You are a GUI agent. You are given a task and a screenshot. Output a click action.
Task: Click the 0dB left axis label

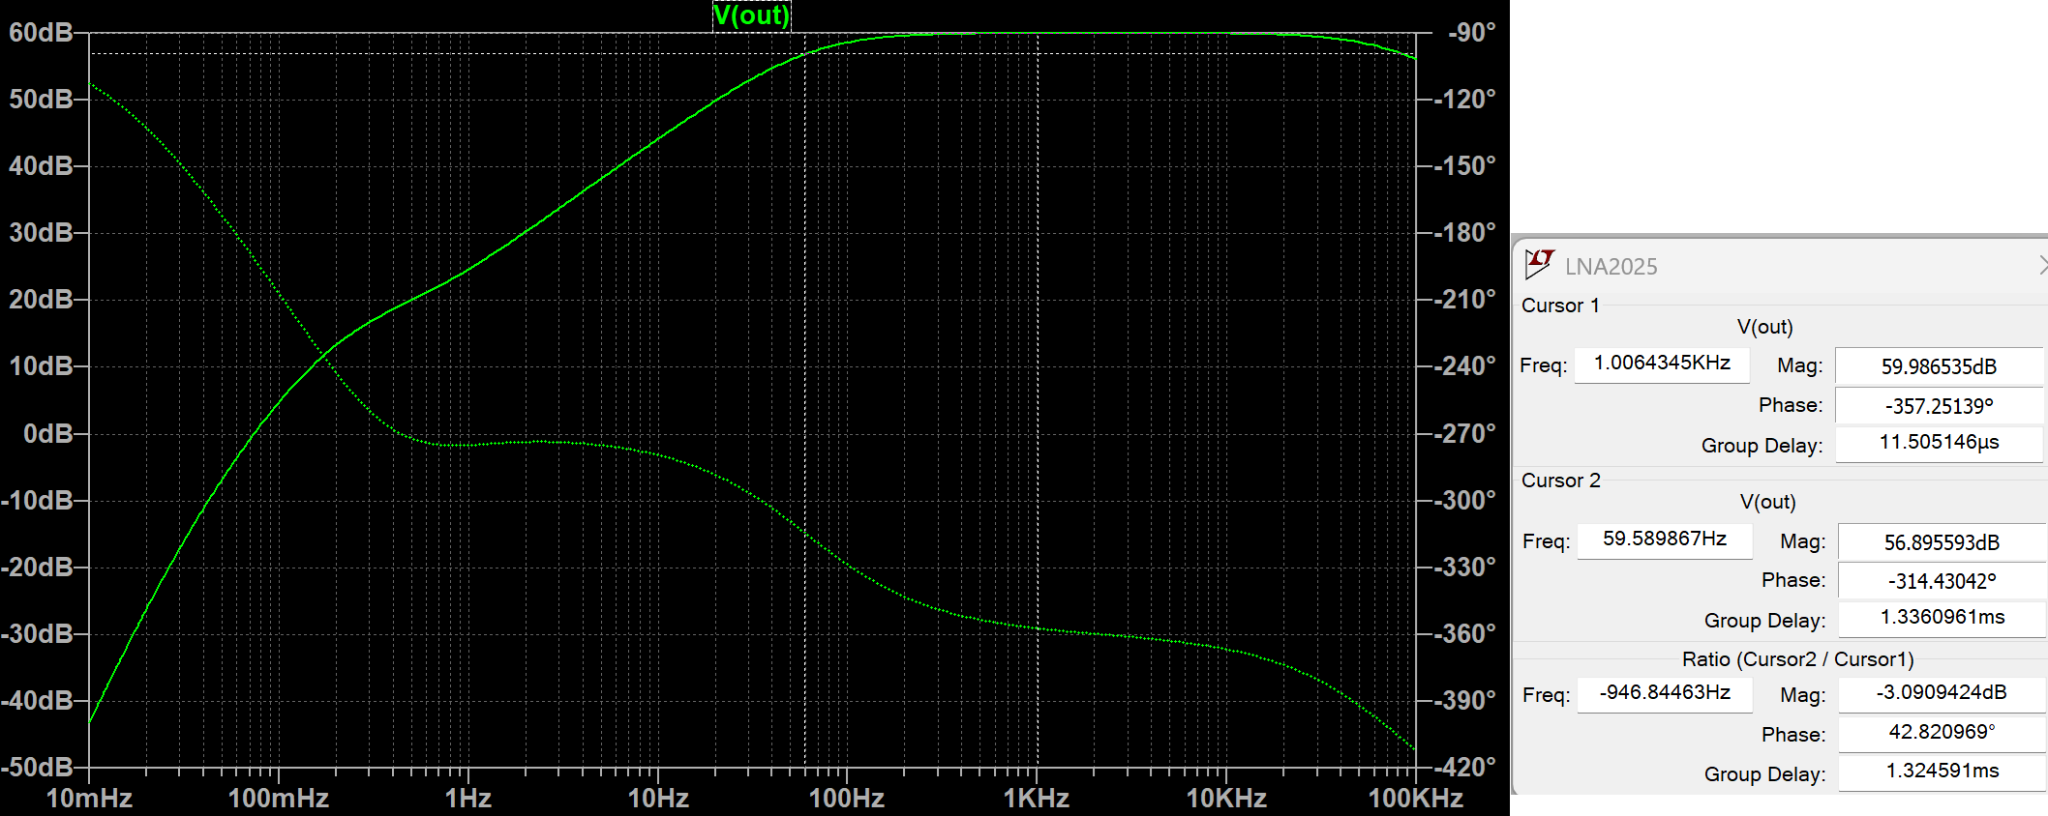(48, 434)
